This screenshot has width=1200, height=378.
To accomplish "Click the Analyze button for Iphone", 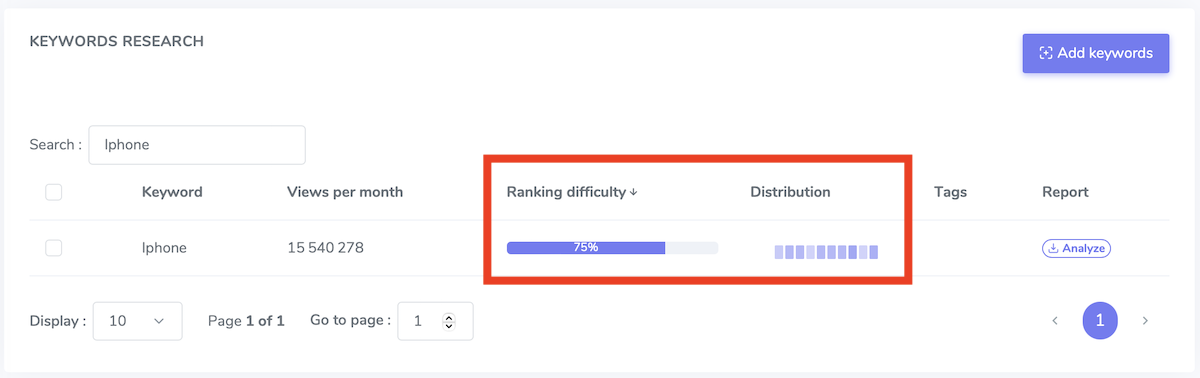I will (1076, 248).
